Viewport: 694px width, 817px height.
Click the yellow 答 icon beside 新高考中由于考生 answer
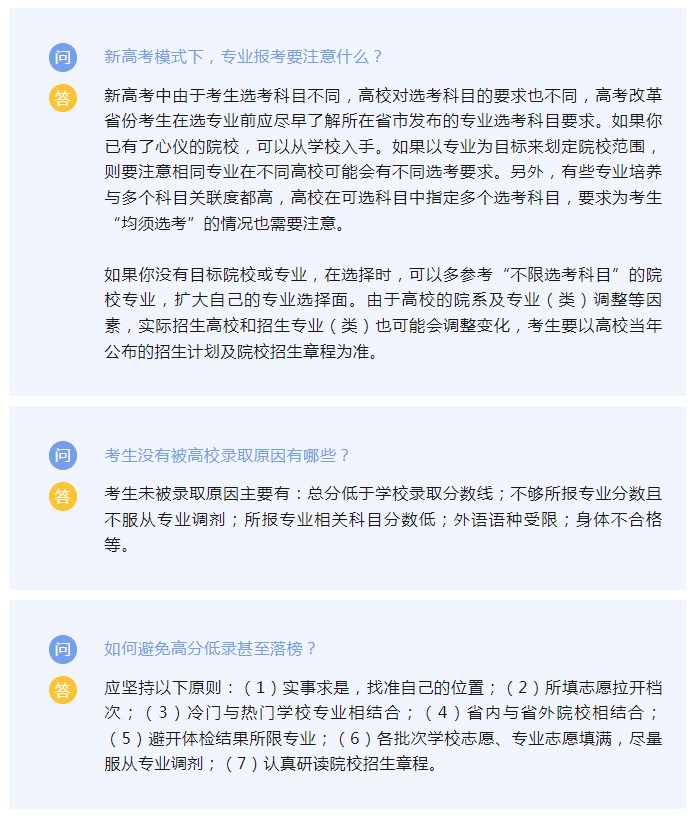point(63,98)
